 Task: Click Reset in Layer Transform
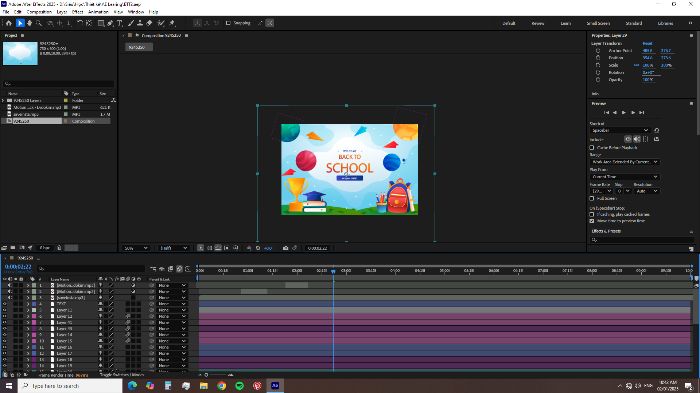click(x=647, y=43)
